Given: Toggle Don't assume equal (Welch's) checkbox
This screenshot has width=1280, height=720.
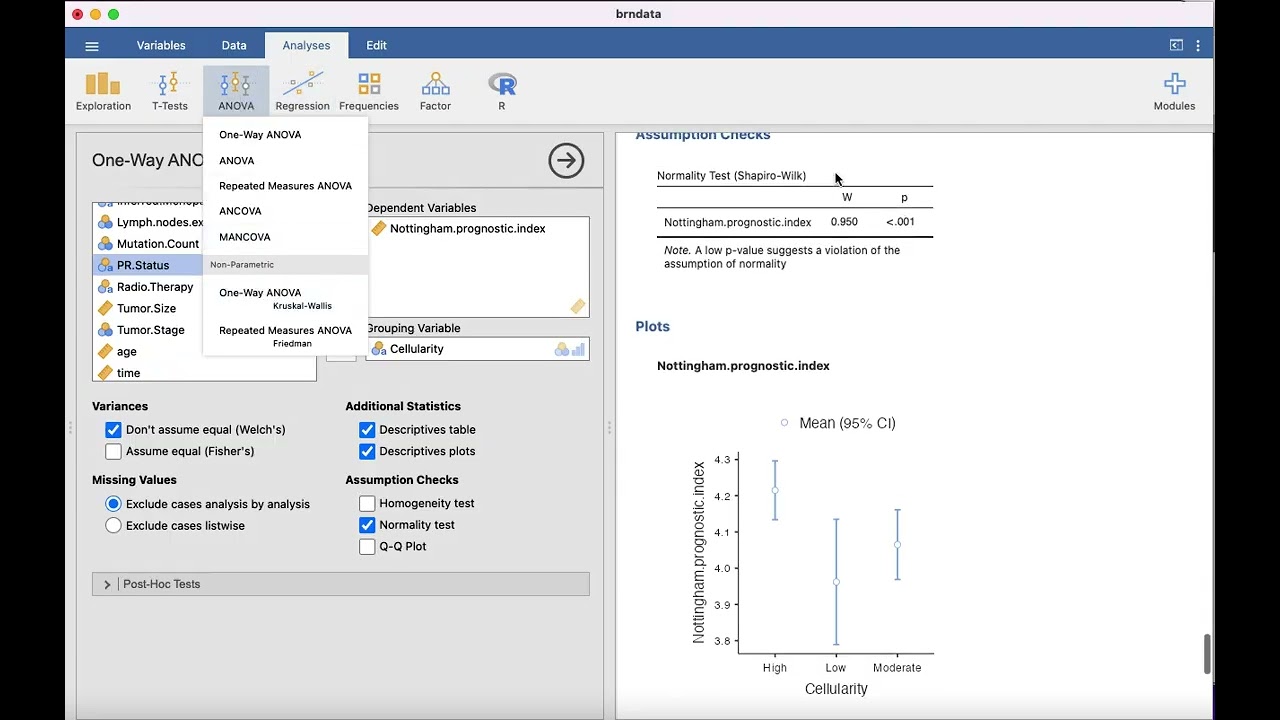Looking at the screenshot, I should [x=113, y=430].
